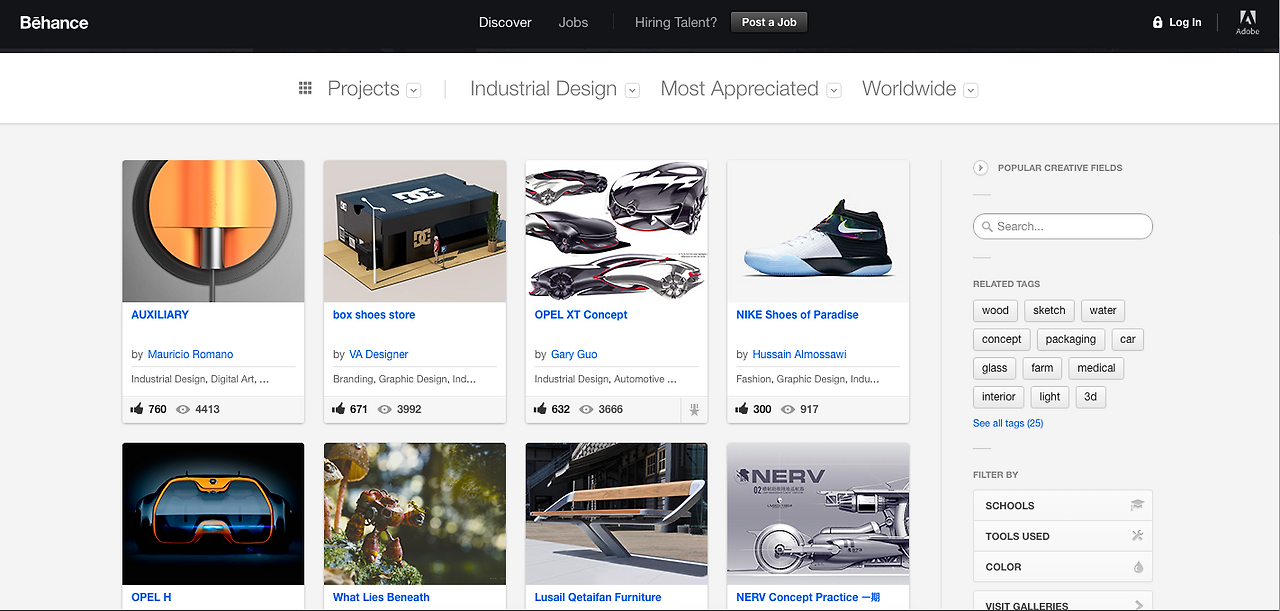Open the AUXILIARY project thumbnail
This screenshot has height=611, width=1280.
pyautogui.click(x=213, y=231)
